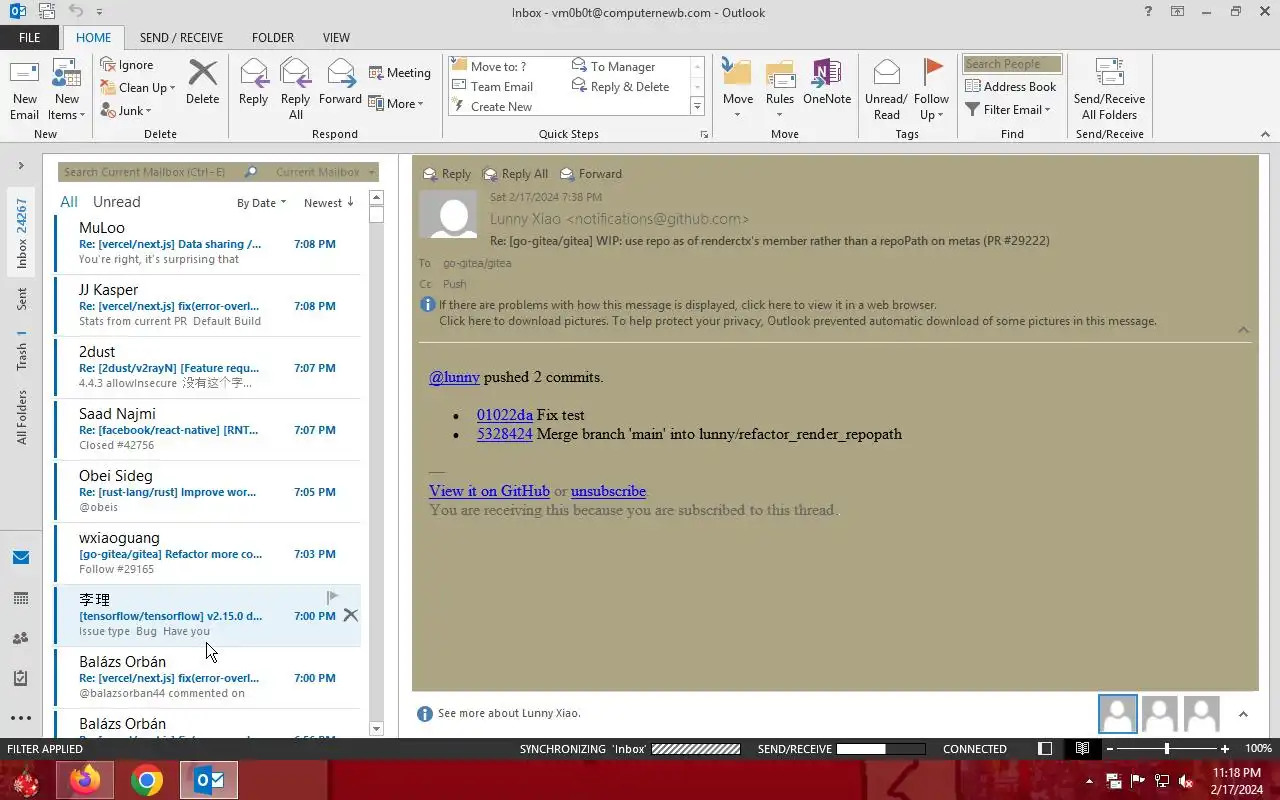Switch to the FOLDER tab

pyautogui.click(x=273, y=38)
